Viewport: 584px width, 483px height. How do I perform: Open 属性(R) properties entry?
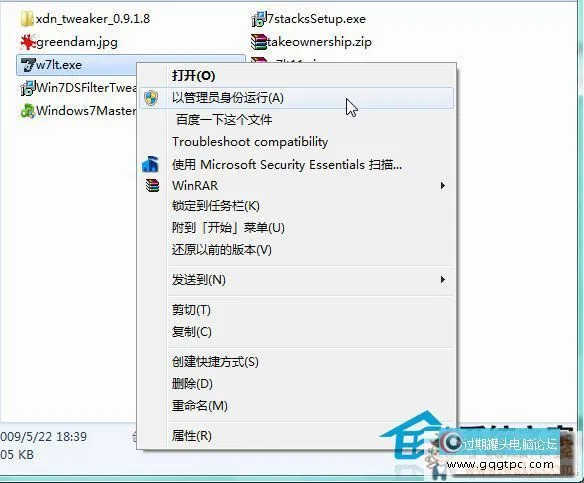(191, 435)
